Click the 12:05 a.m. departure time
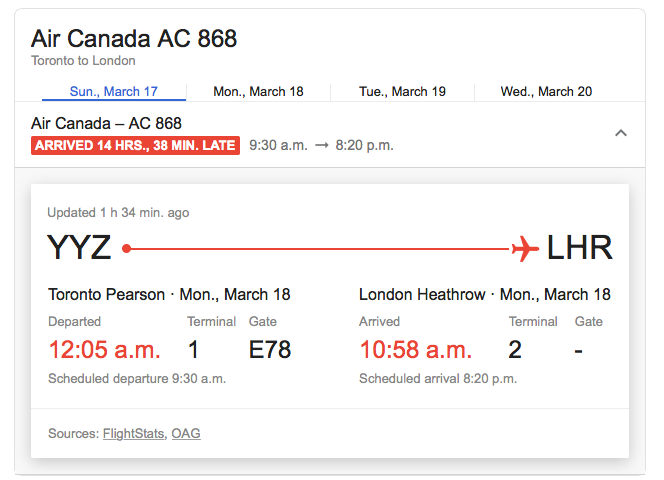Viewport: 664px width, 480px height. click(105, 350)
